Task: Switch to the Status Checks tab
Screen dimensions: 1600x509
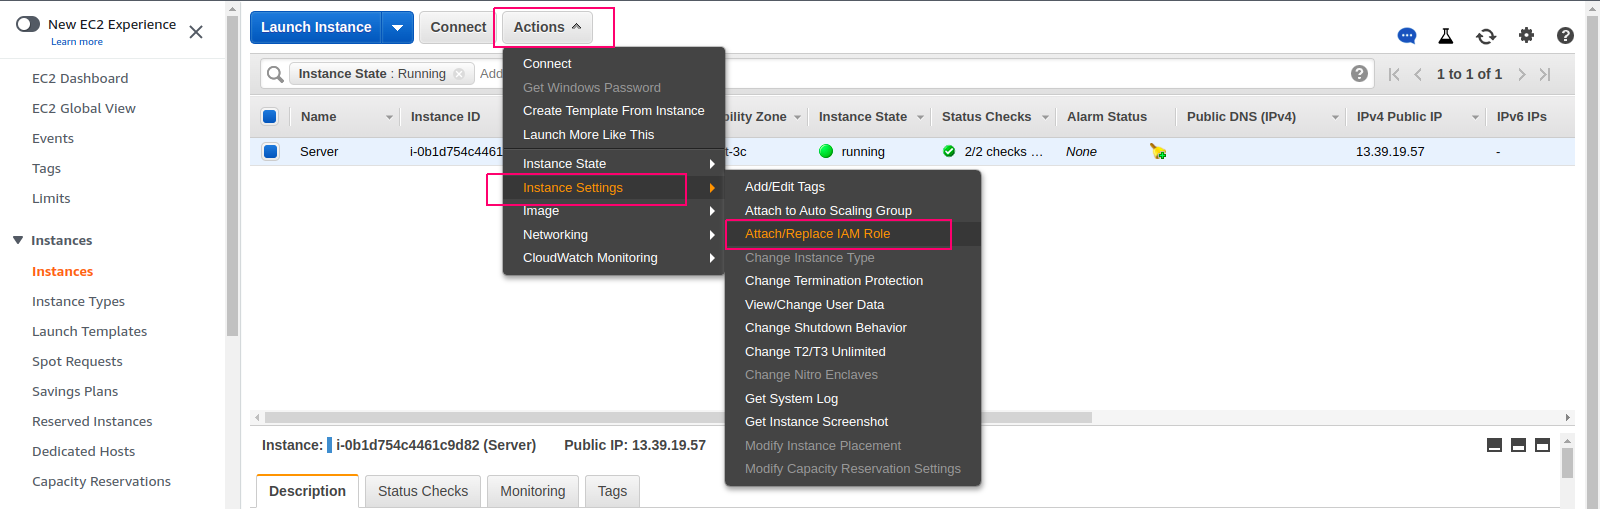Action: point(423,491)
